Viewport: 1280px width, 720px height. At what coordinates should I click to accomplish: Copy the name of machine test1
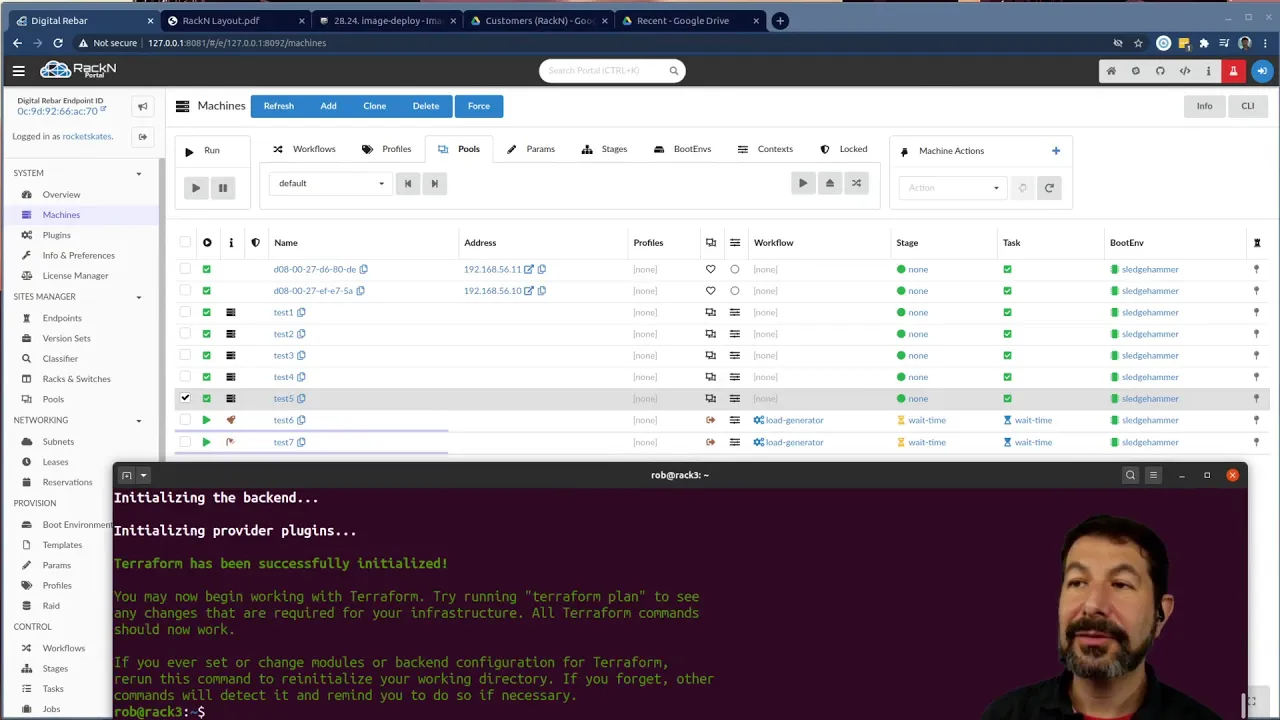click(301, 313)
